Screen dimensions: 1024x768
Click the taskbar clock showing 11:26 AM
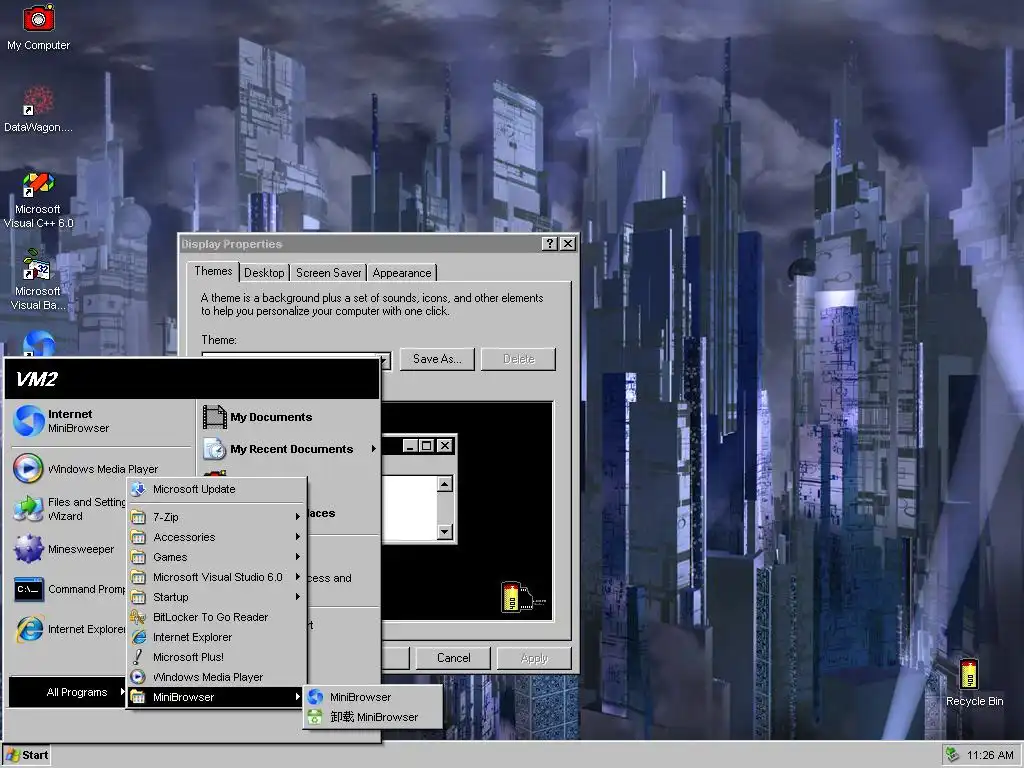click(990, 755)
